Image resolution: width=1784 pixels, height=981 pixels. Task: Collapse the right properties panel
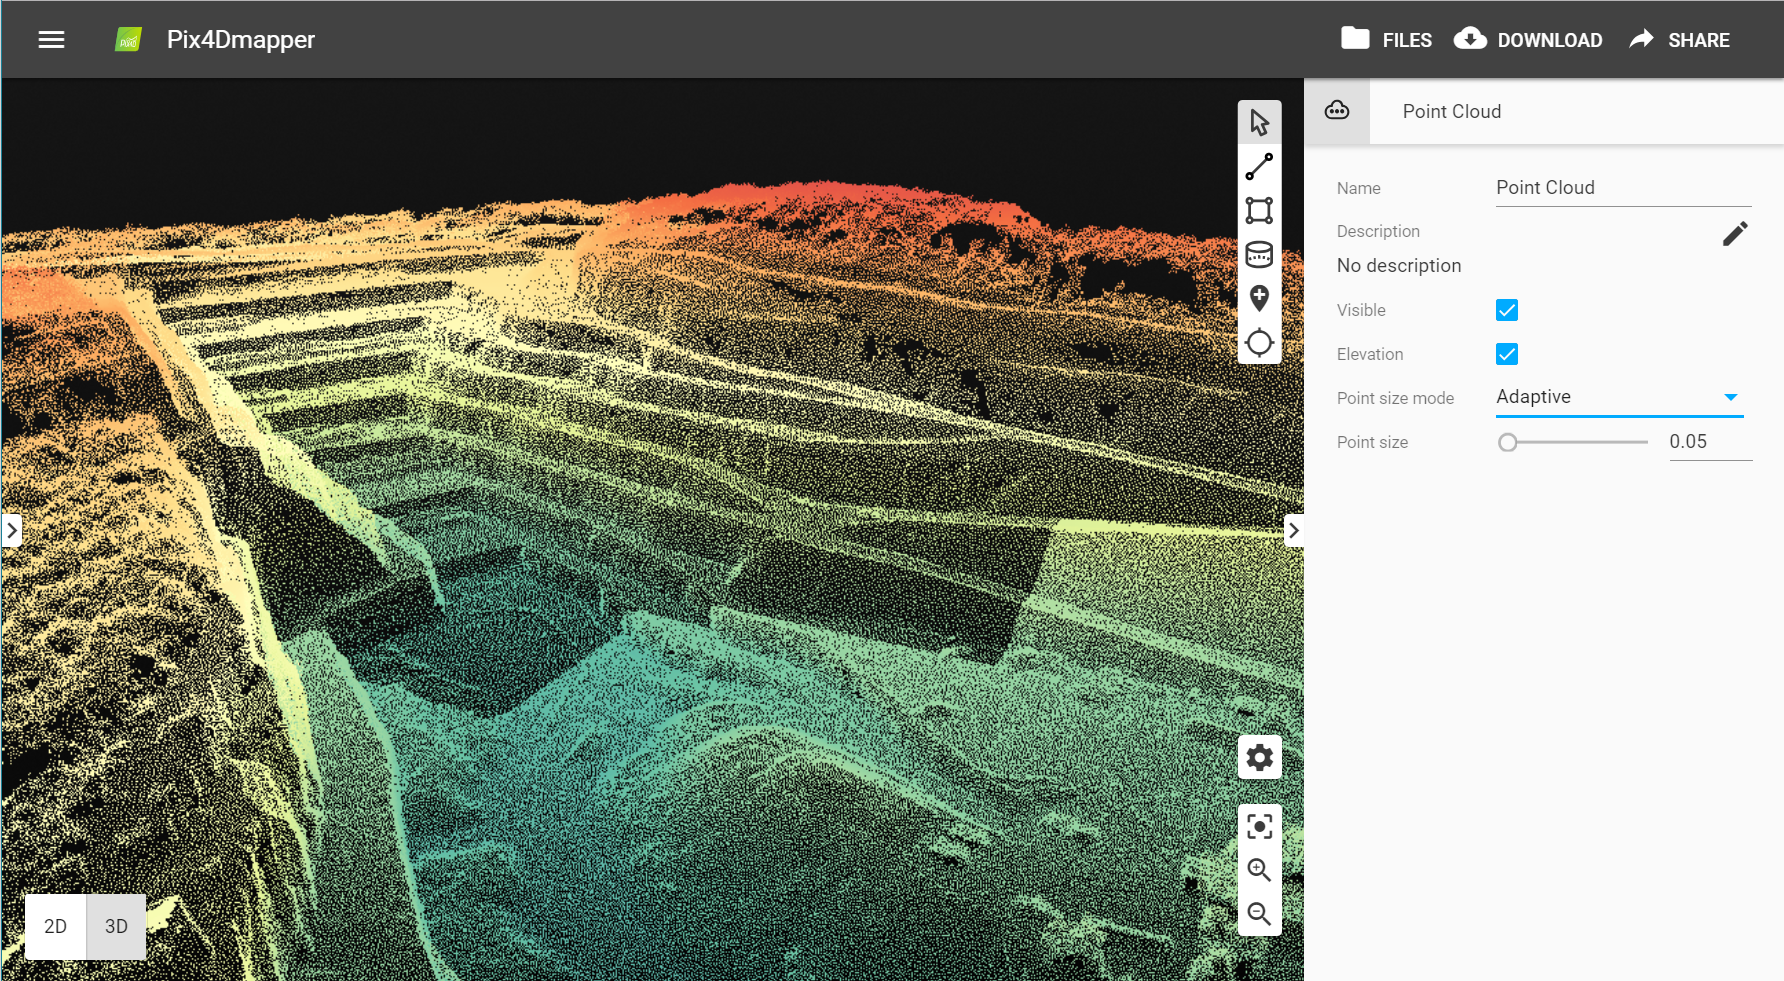(x=1293, y=530)
